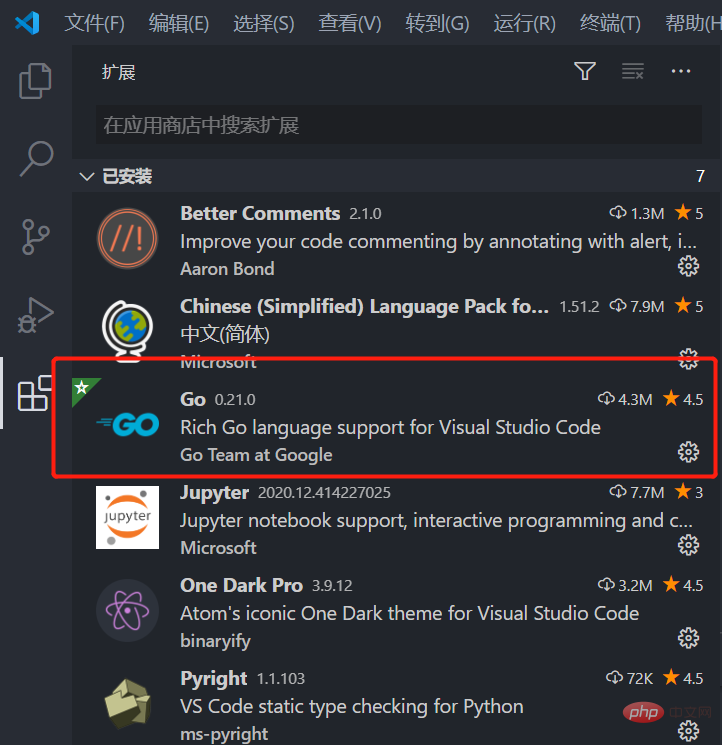The width and height of the screenshot is (722, 745).
Task: Open the 终端(T) menu
Action: click(610, 23)
